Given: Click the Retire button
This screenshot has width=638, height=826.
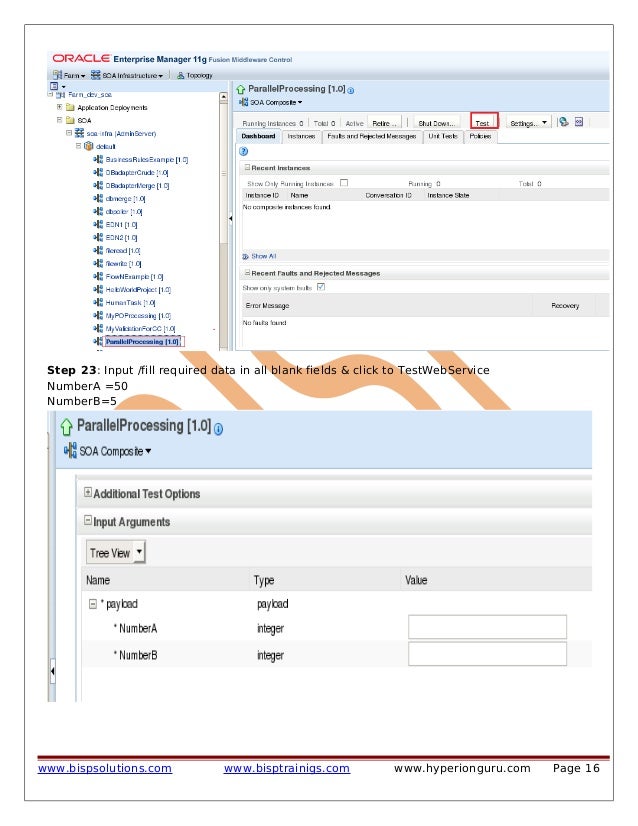Looking at the screenshot, I should 385,123.
